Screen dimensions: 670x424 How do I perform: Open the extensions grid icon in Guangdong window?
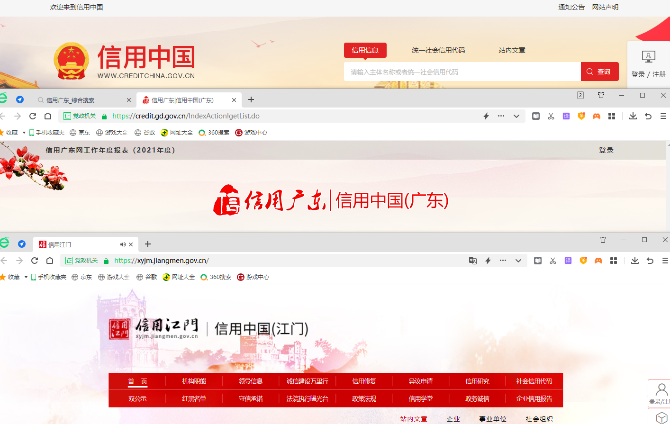coord(611,116)
